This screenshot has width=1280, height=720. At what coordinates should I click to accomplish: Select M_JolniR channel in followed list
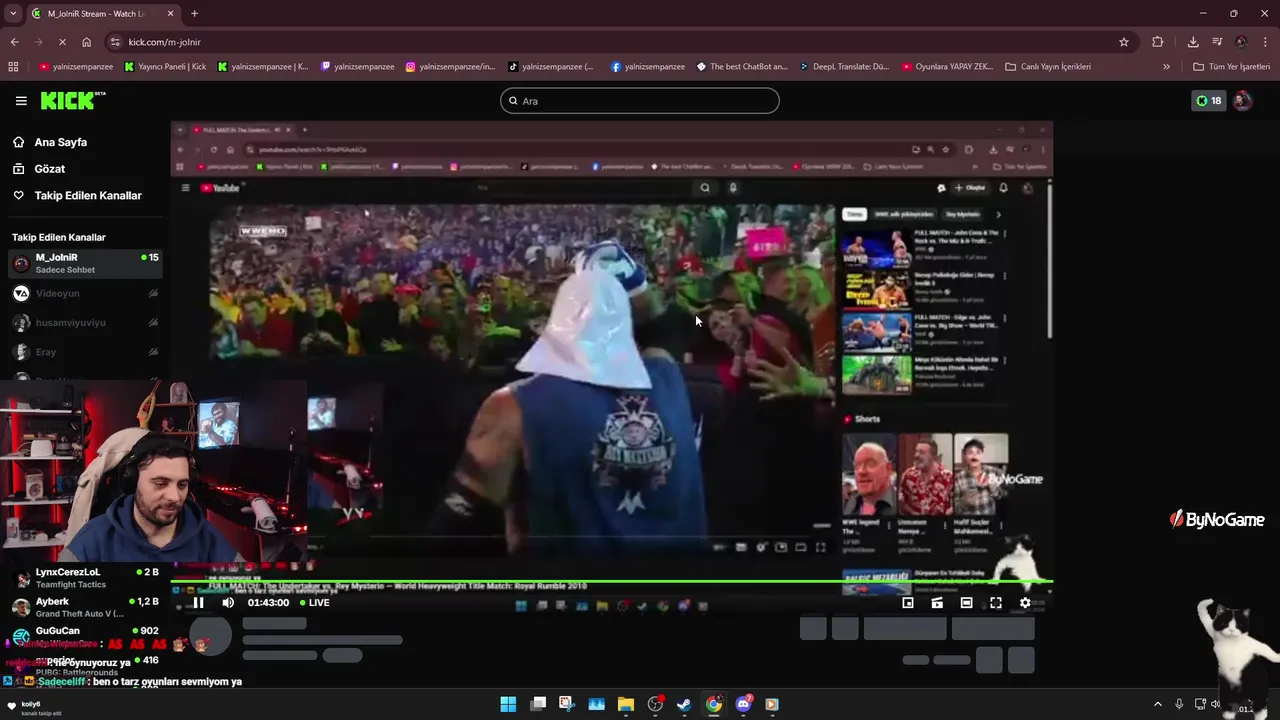85,263
